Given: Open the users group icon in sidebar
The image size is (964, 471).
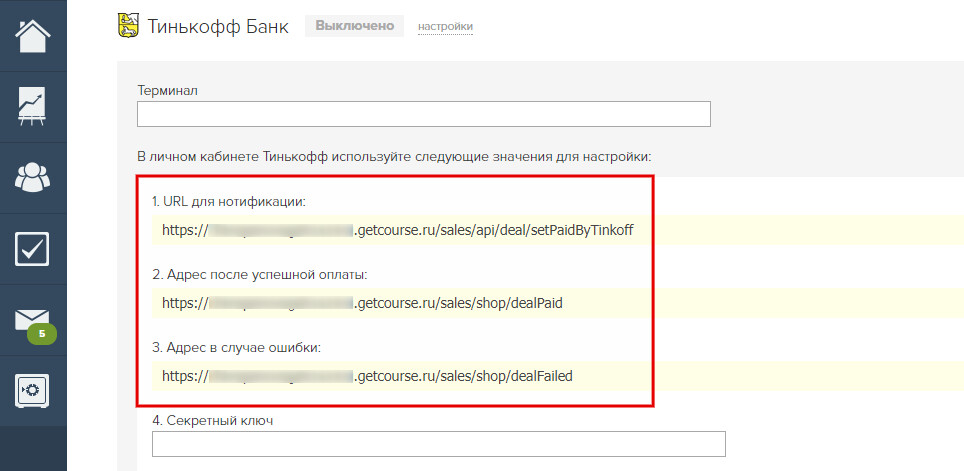Looking at the screenshot, I should coord(33,178).
